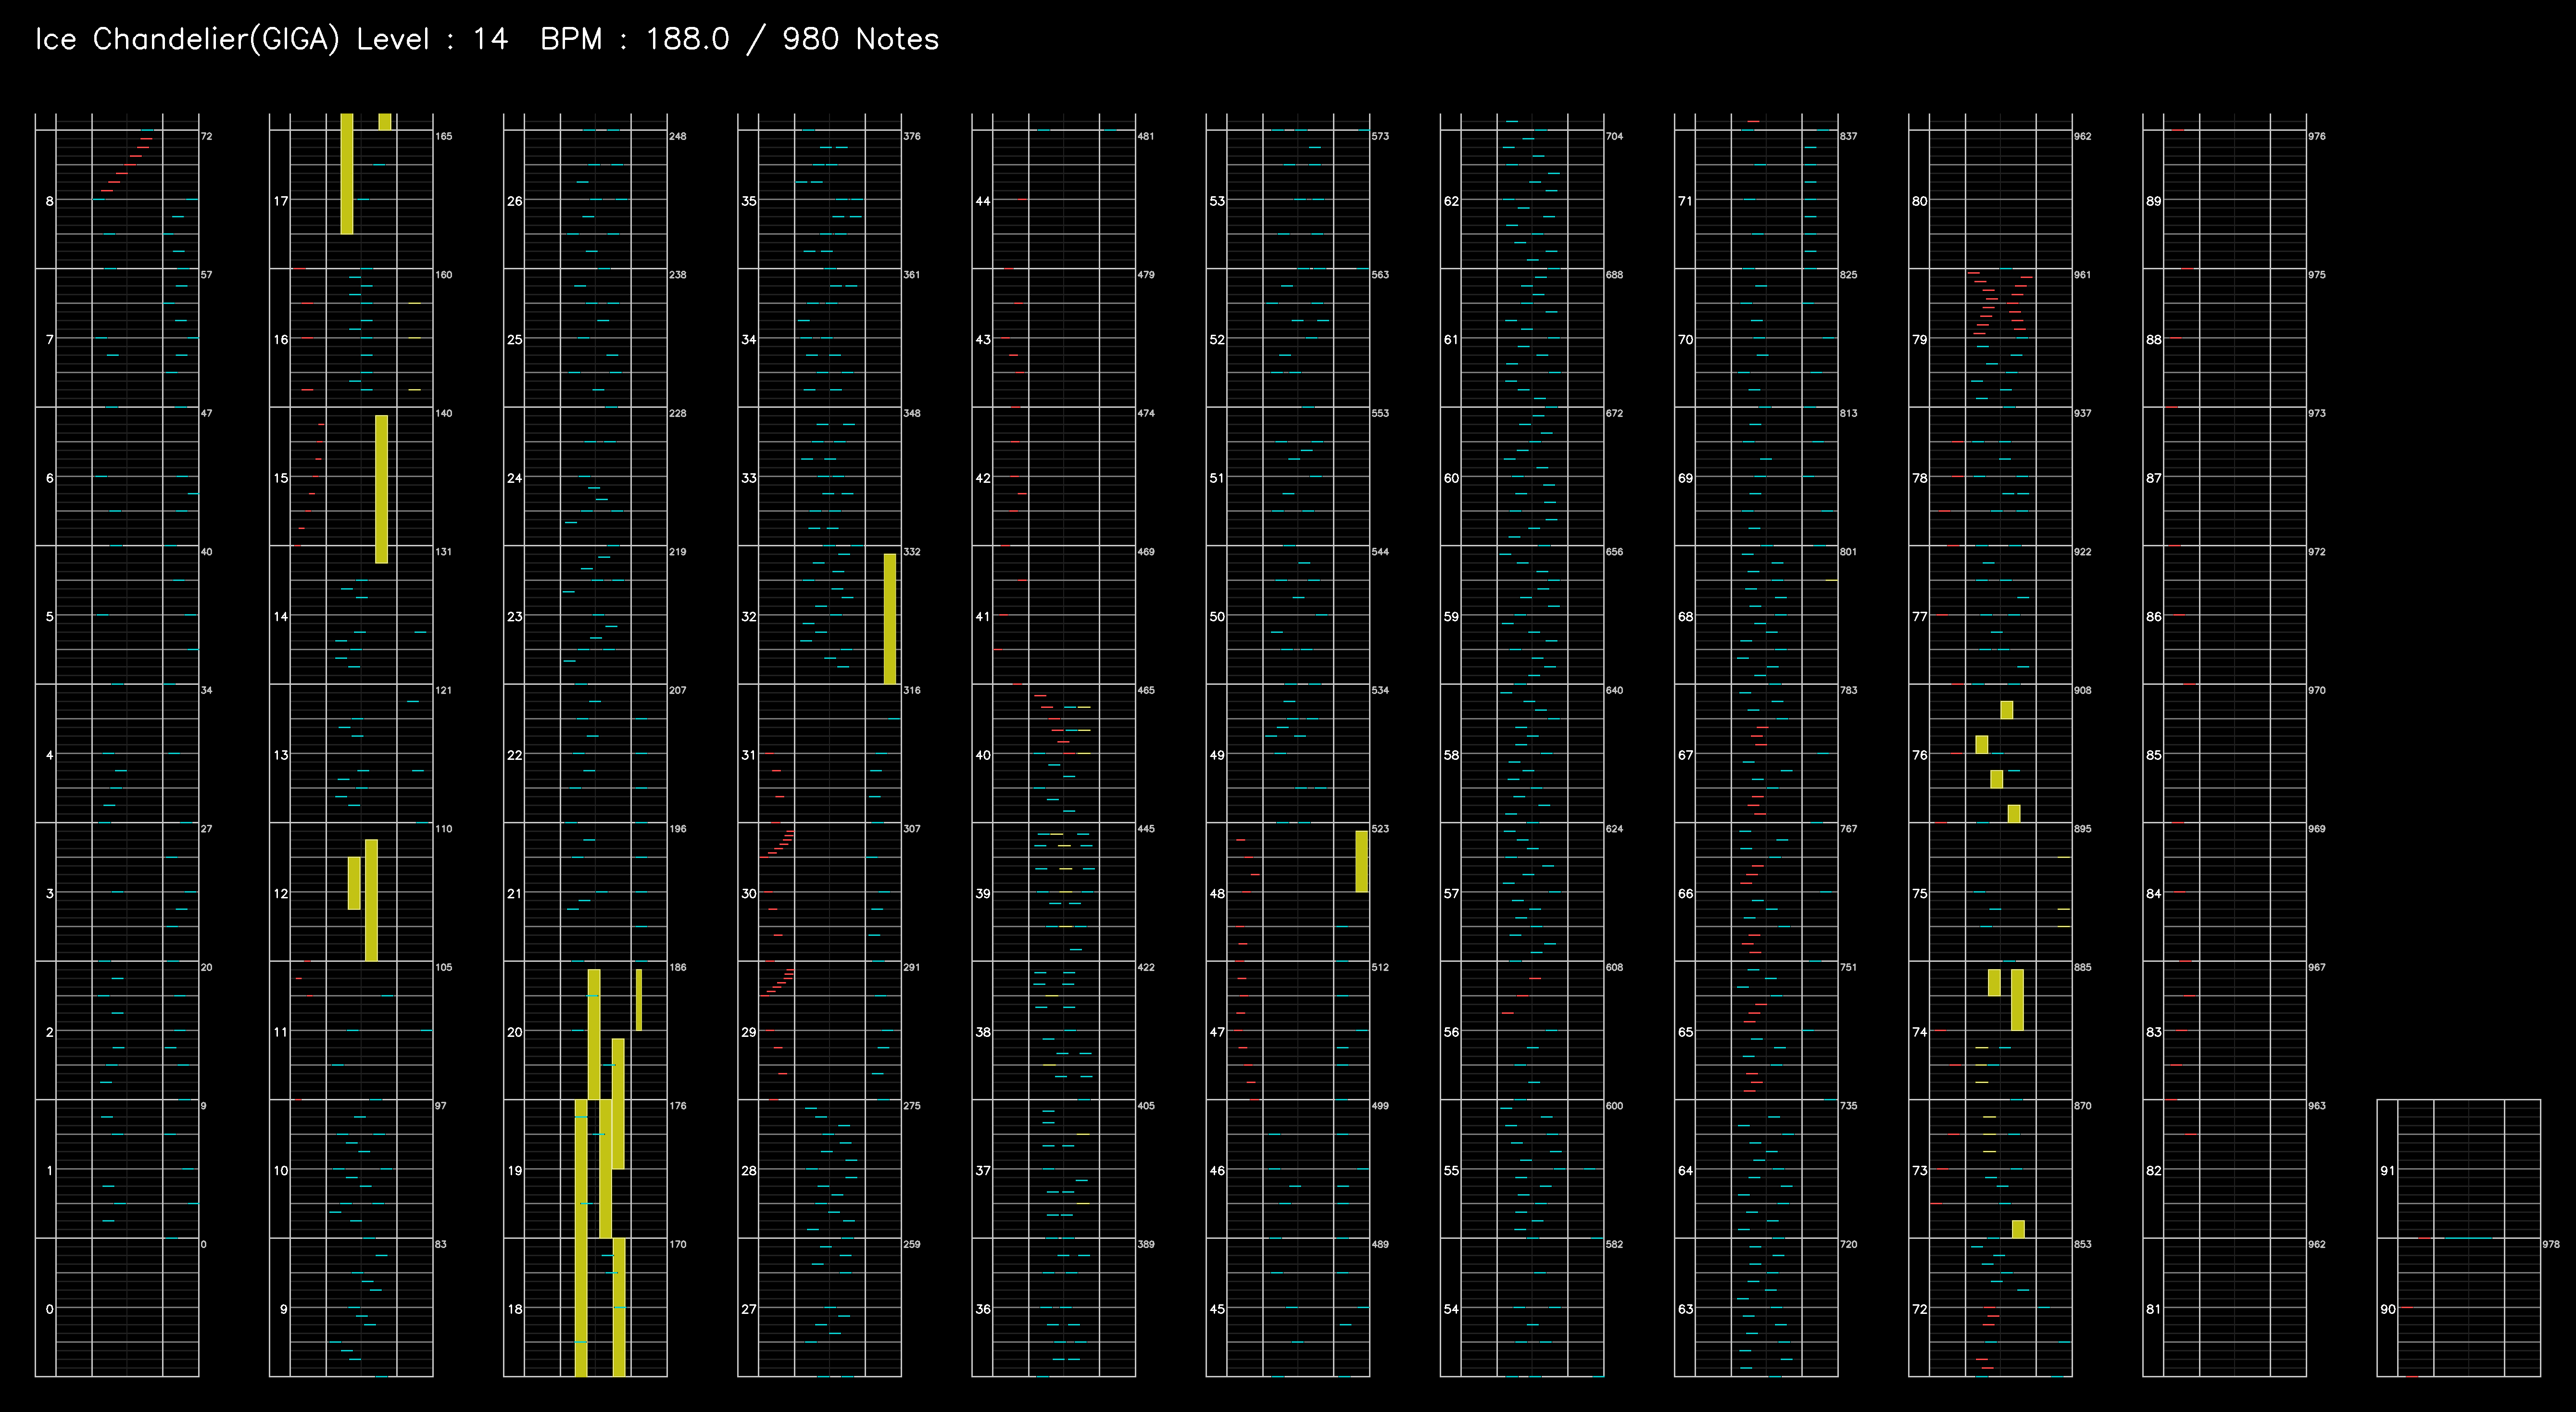
Task: Select the measure 39 label
Action: tap(983, 894)
